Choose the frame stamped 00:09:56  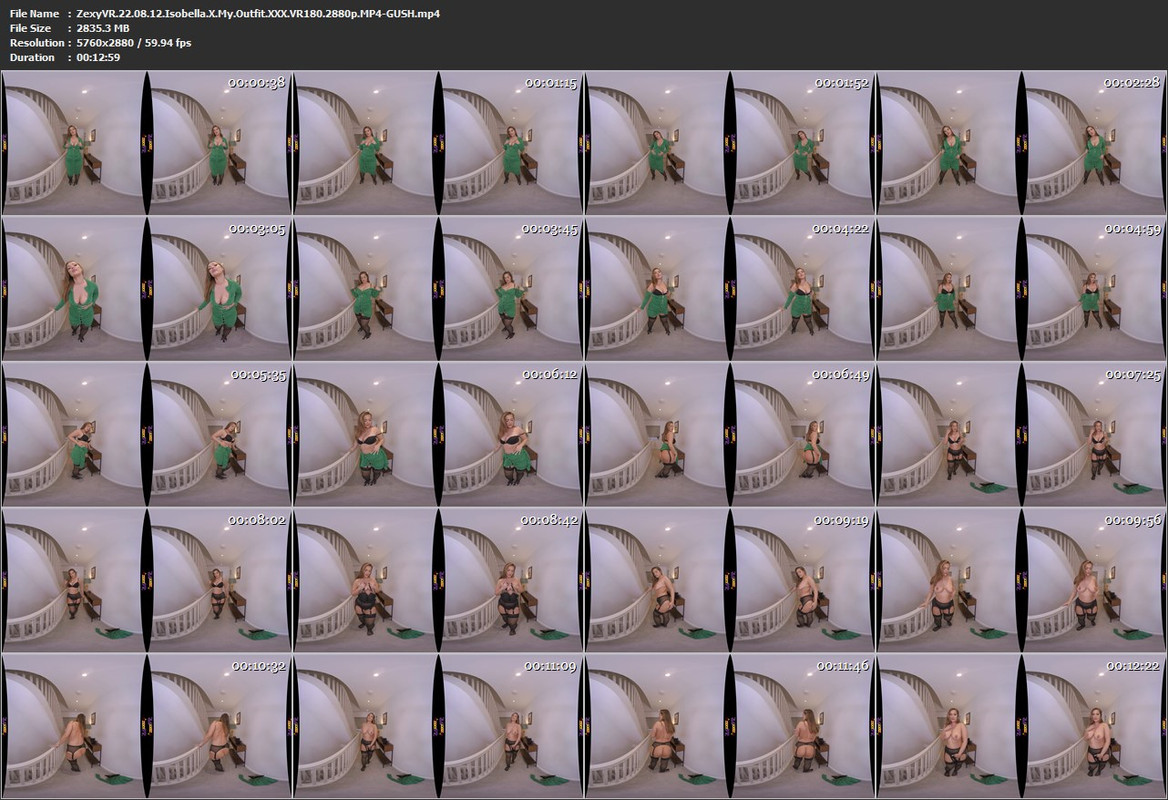click(x=1022, y=580)
